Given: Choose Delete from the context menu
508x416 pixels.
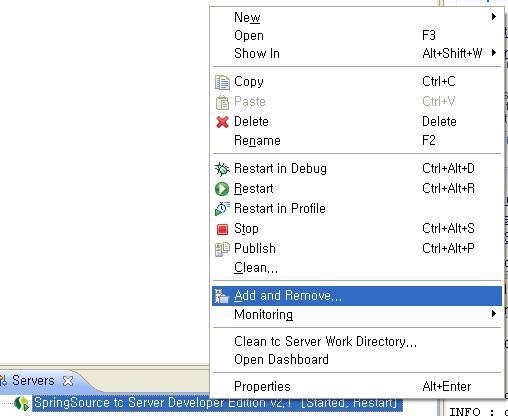Looking at the screenshot, I should [x=357, y=122].
